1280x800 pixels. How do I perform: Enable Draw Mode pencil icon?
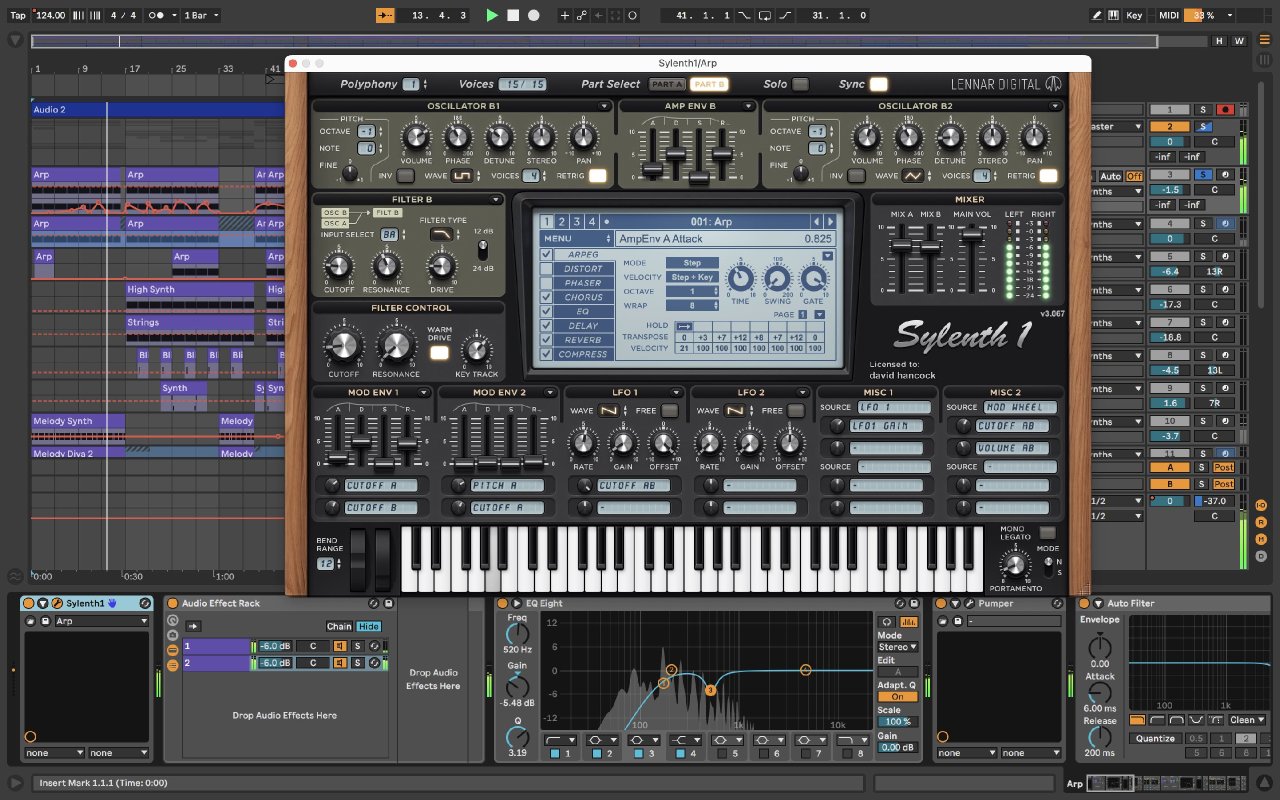point(1097,16)
